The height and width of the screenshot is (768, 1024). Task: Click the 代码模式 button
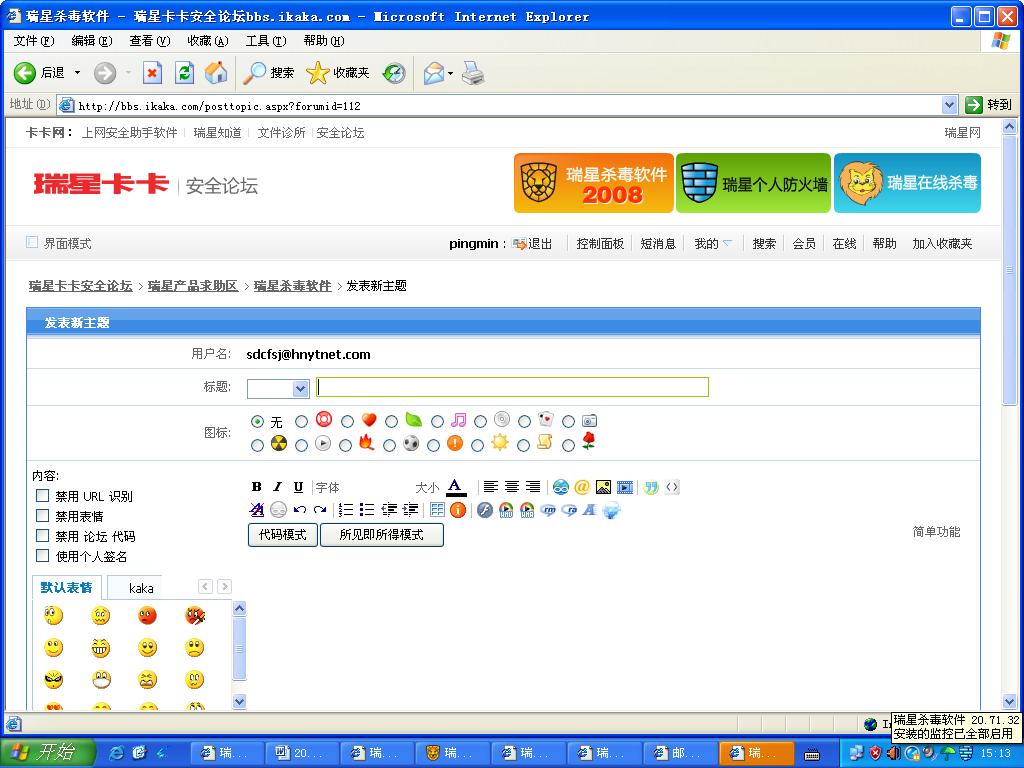tap(283, 535)
